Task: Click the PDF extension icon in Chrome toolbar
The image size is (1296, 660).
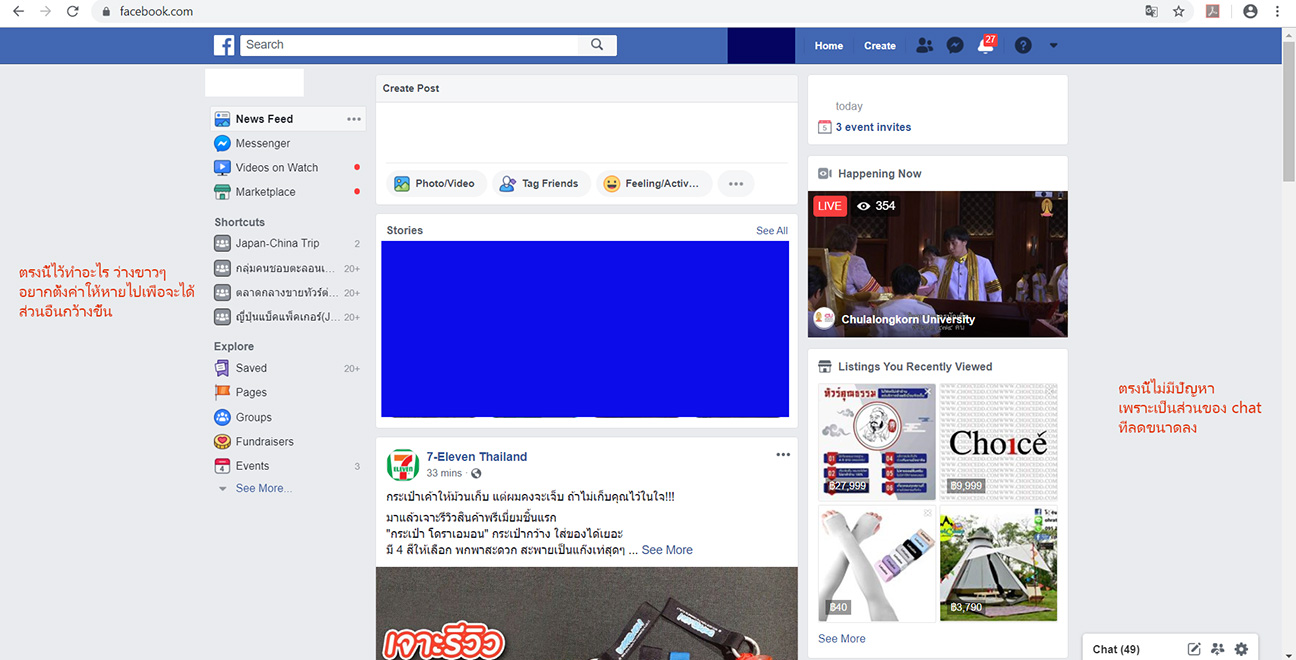Action: click(1212, 12)
